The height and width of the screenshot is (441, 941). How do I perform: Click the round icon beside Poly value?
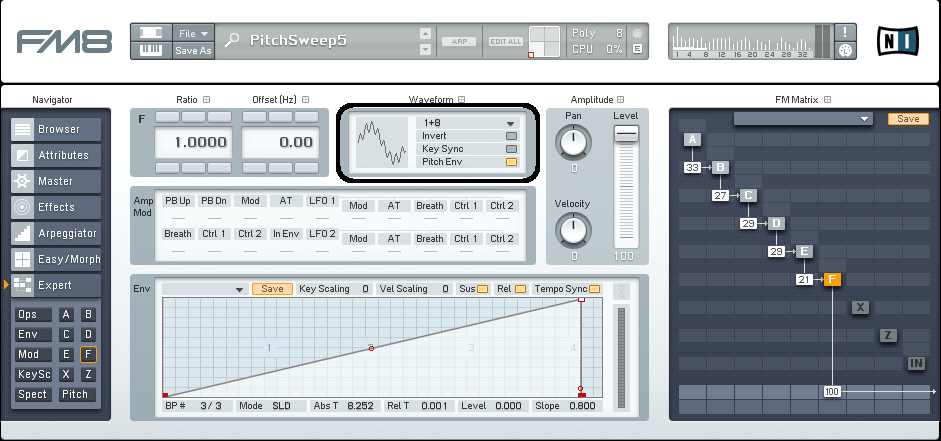(637, 34)
